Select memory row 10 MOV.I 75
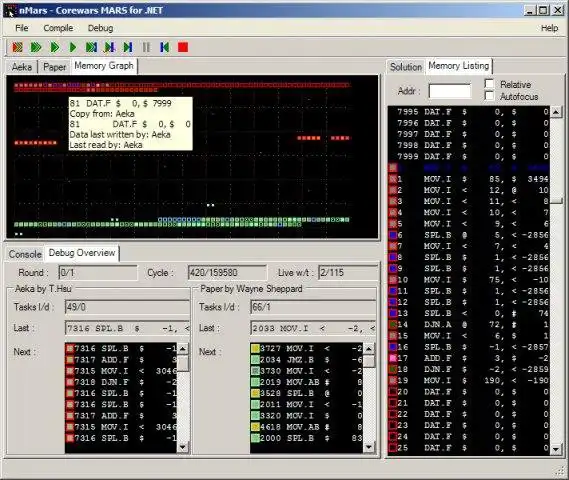 point(469,280)
